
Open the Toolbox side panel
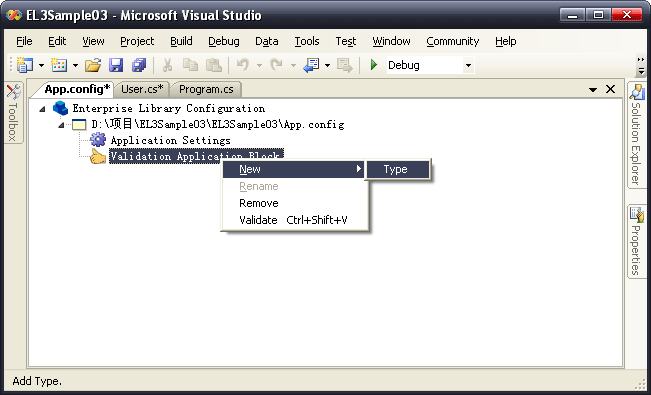click(13, 113)
